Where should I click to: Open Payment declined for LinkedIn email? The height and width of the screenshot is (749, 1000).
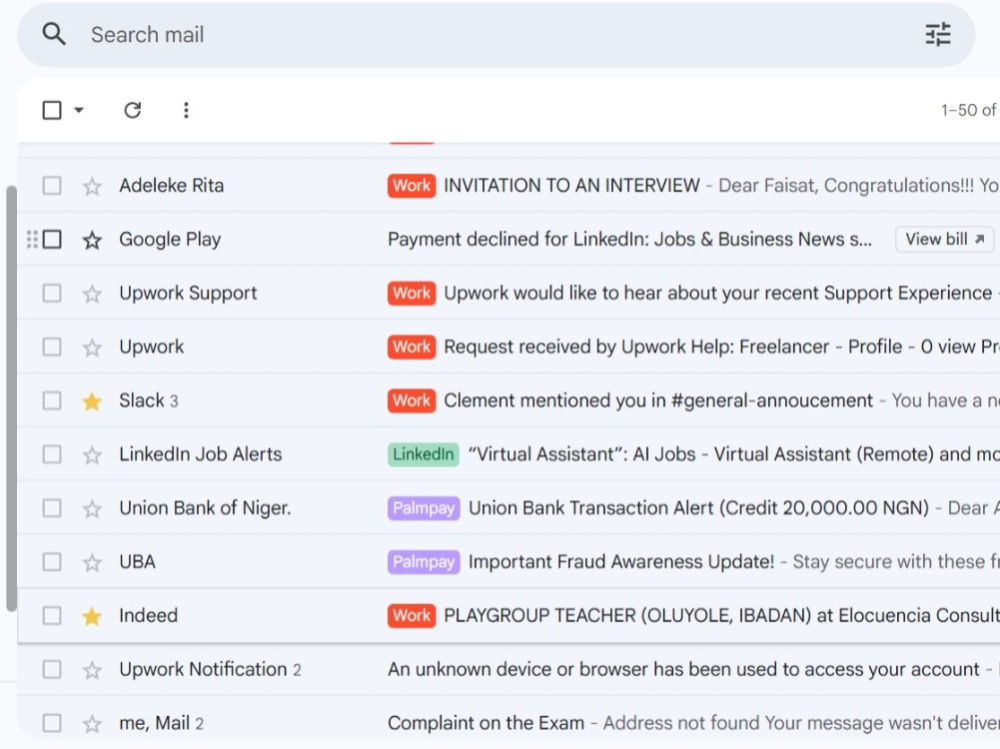[629, 239]
